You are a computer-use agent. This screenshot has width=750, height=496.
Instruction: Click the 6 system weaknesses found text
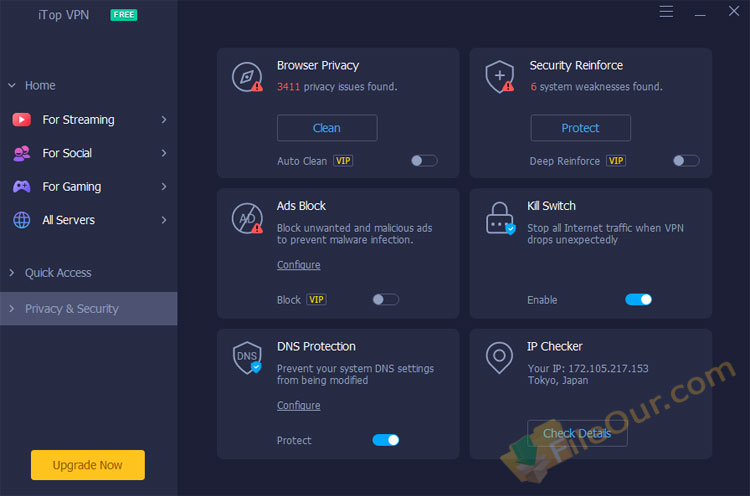point(596,87)
